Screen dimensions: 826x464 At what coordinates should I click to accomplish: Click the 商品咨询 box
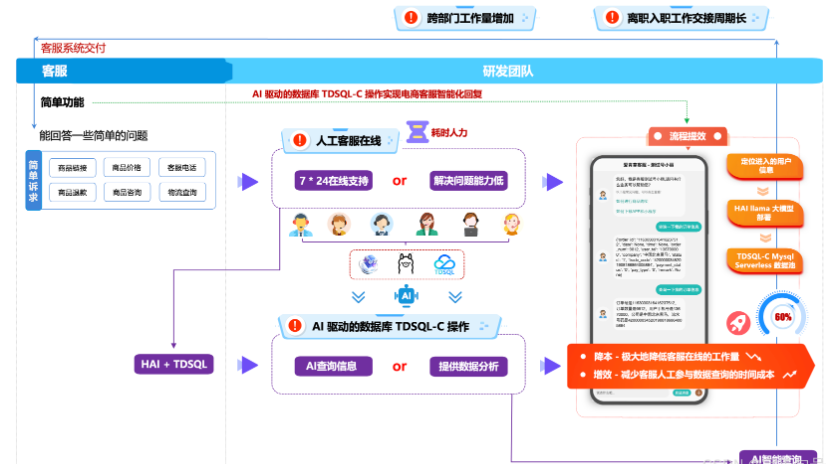tap(126, 192)
